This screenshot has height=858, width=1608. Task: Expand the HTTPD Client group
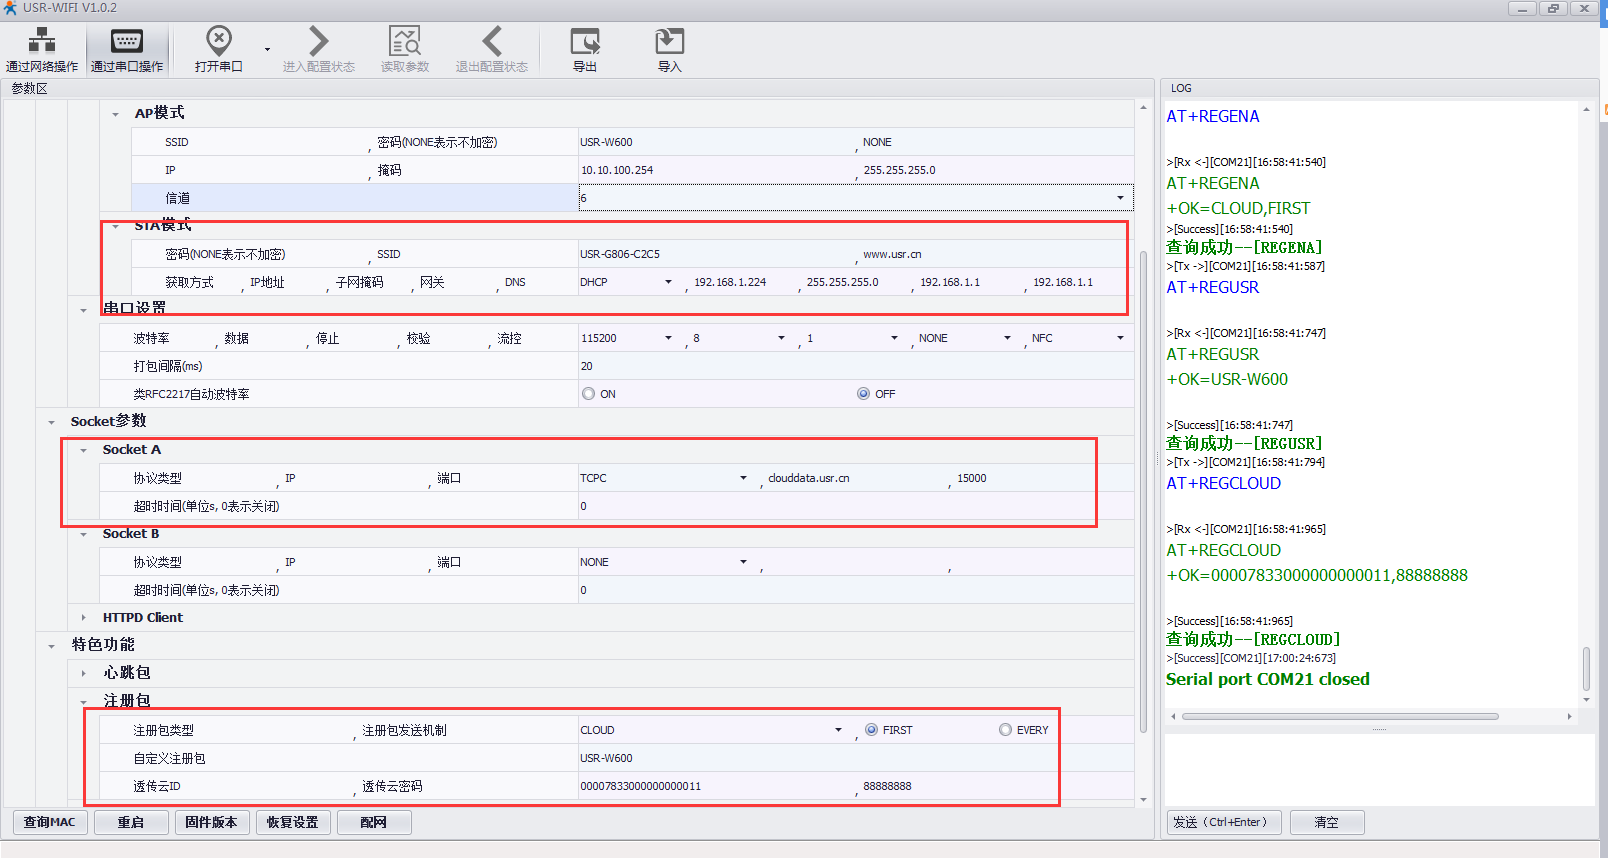(x=83, y=618)
